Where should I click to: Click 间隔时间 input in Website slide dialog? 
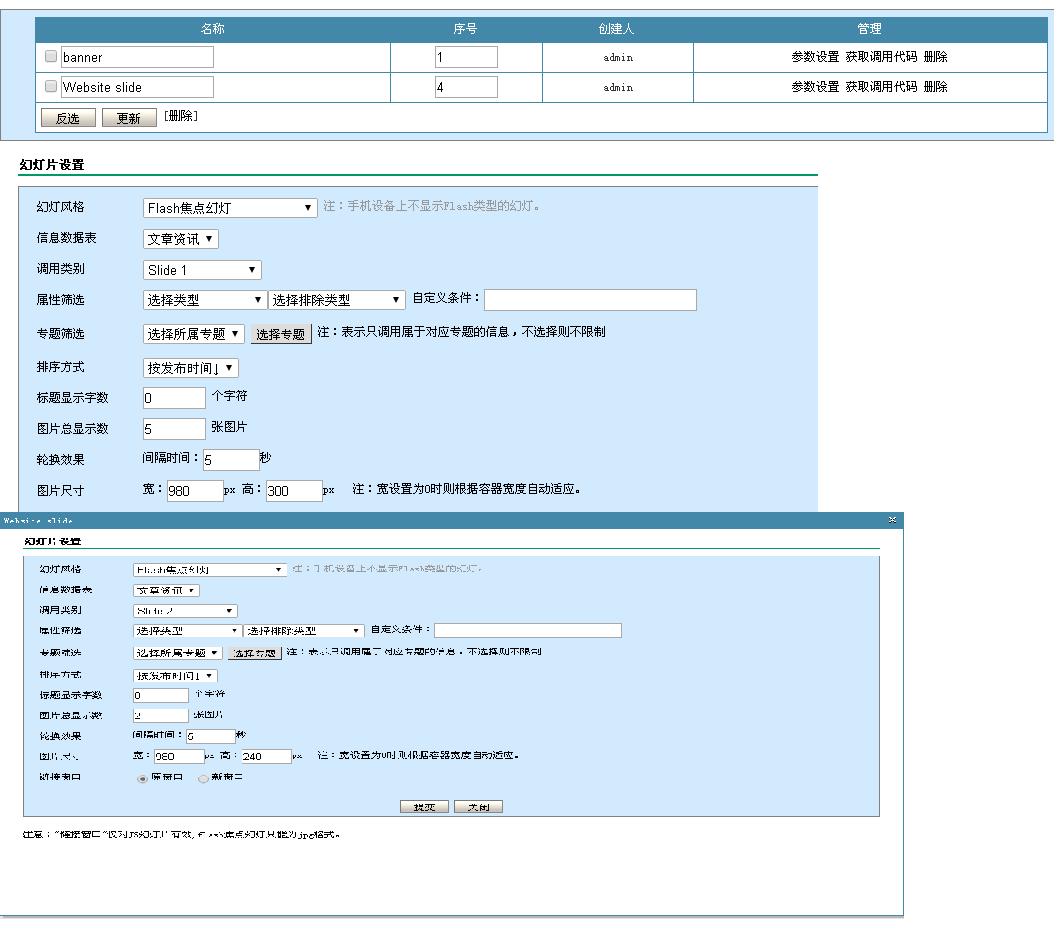(x=211, y=736)
